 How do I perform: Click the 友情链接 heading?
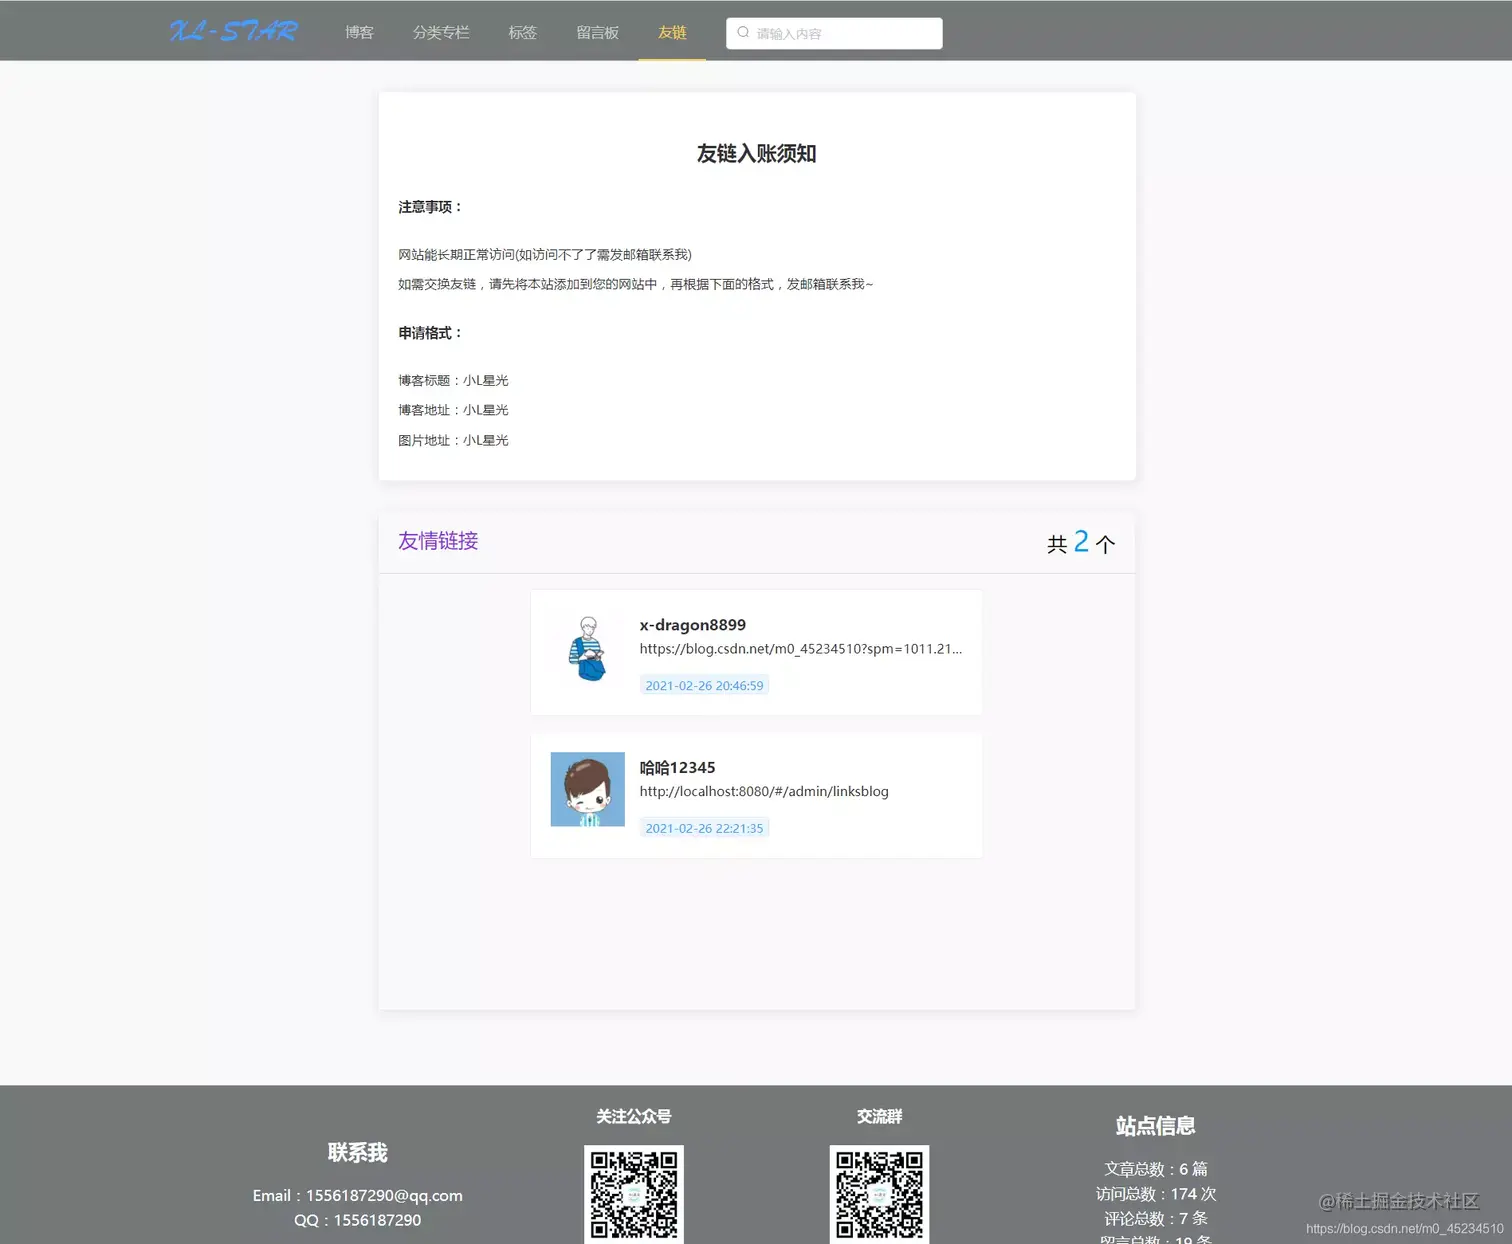point(437,541)
